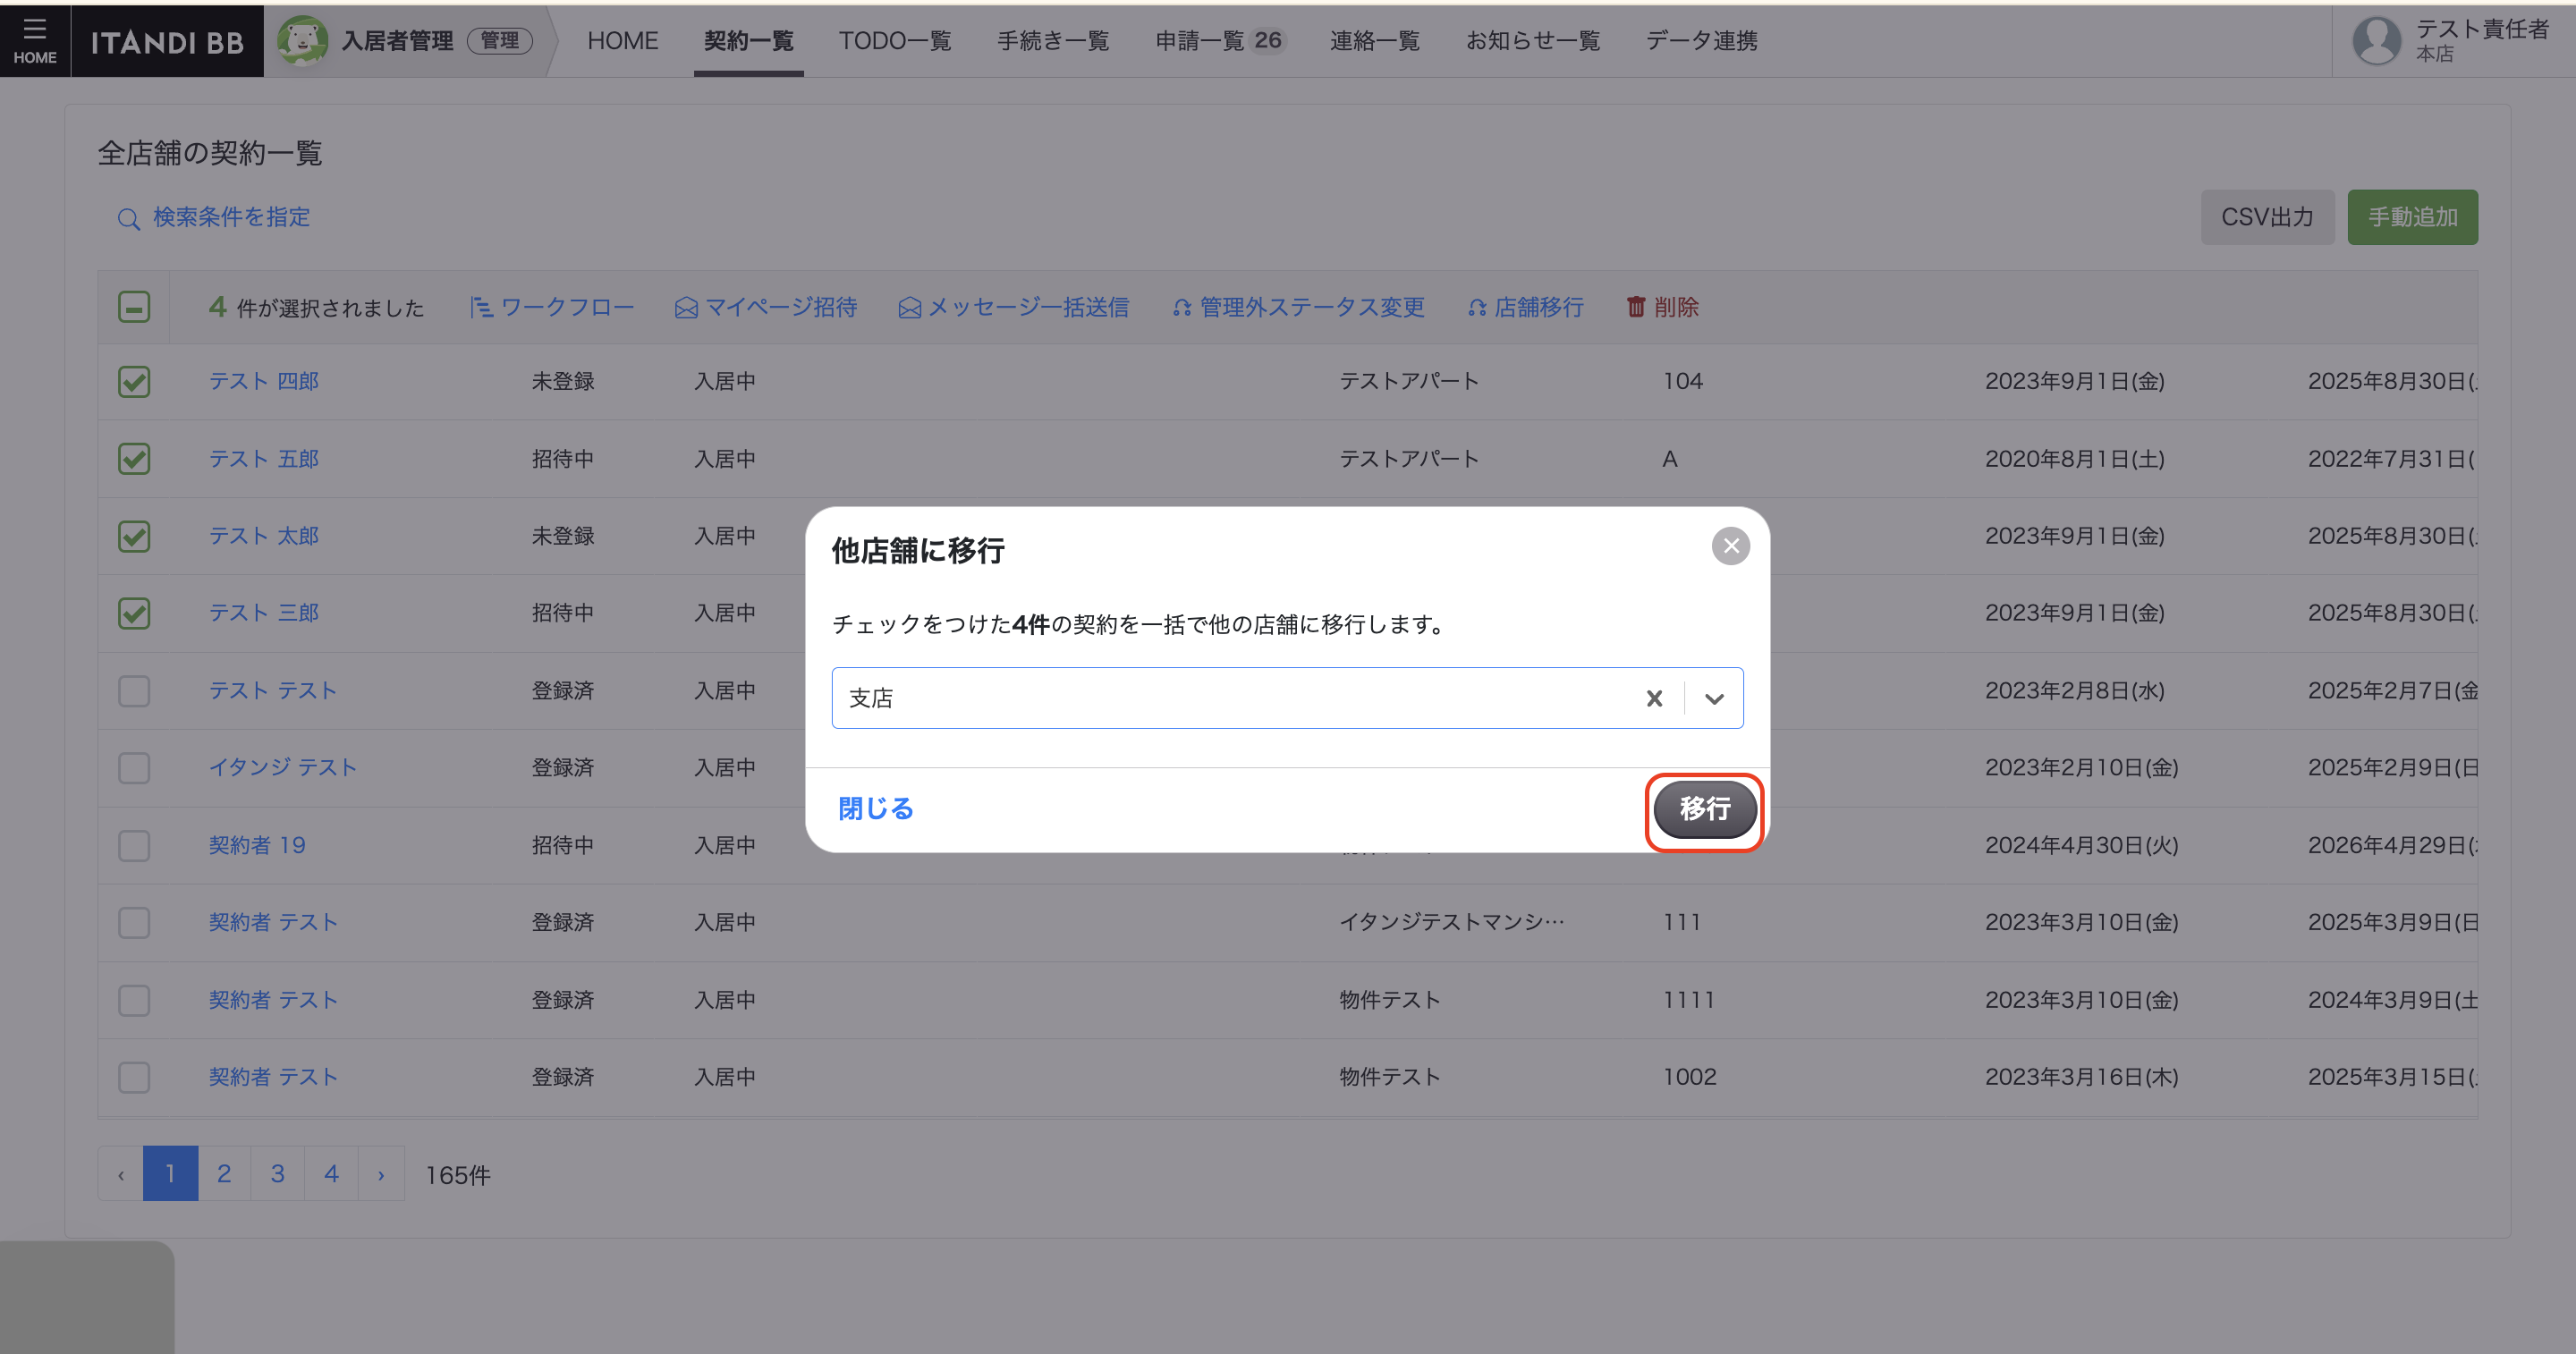Go to the previous page arrow
Viewport: 2576px width, 1354px height.
click(121, 1174)
